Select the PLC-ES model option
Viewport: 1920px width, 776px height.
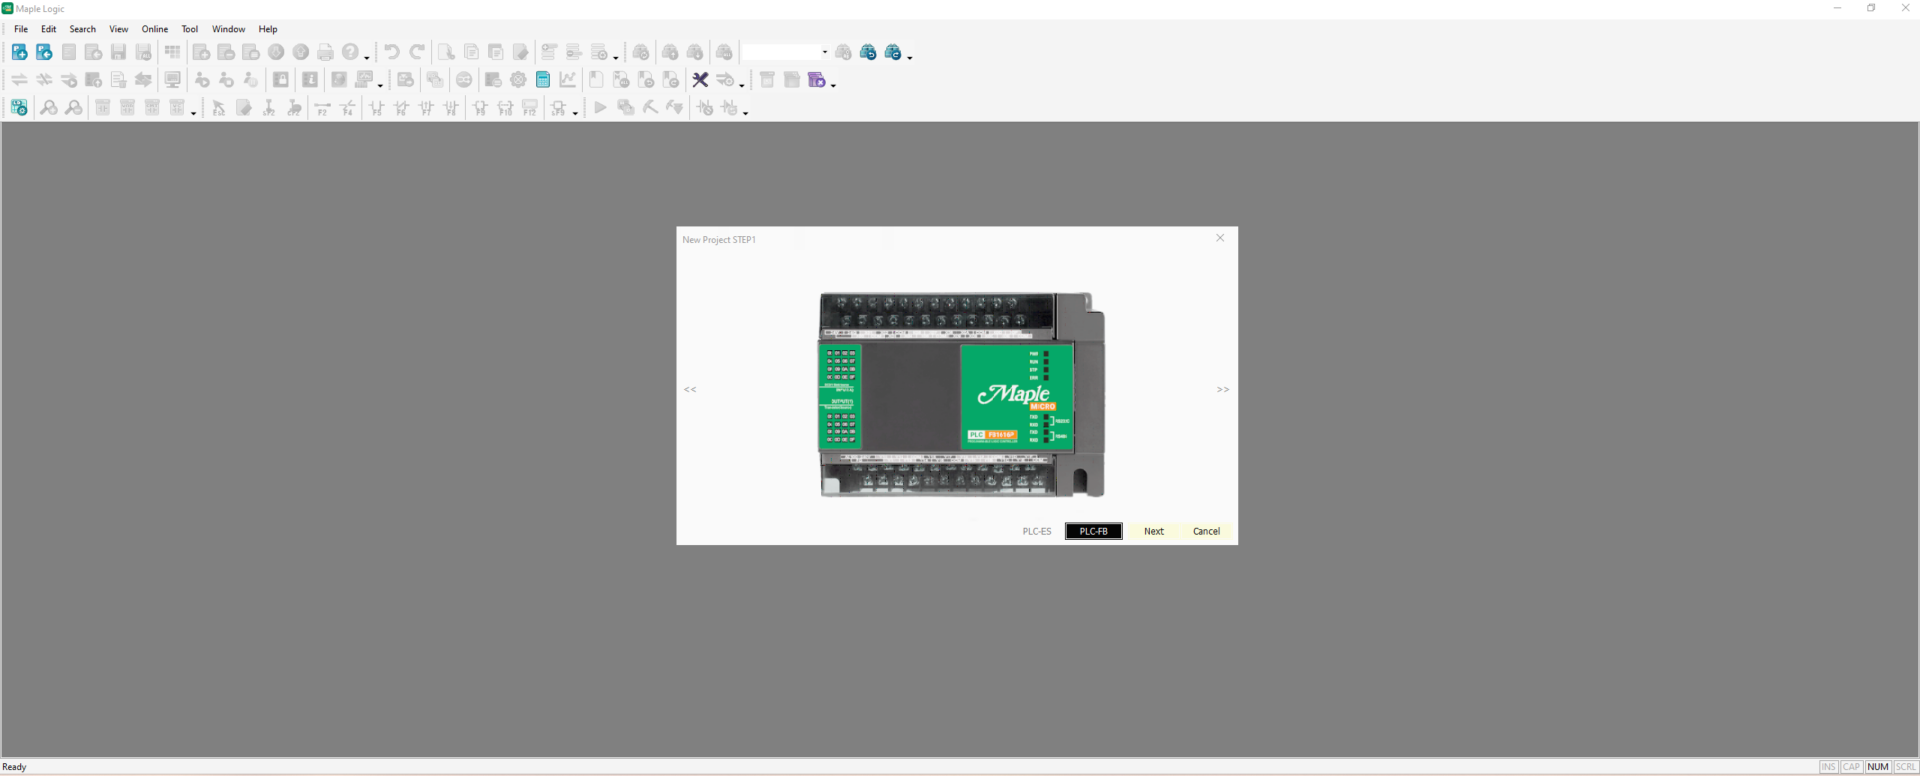coord(1037,531)
